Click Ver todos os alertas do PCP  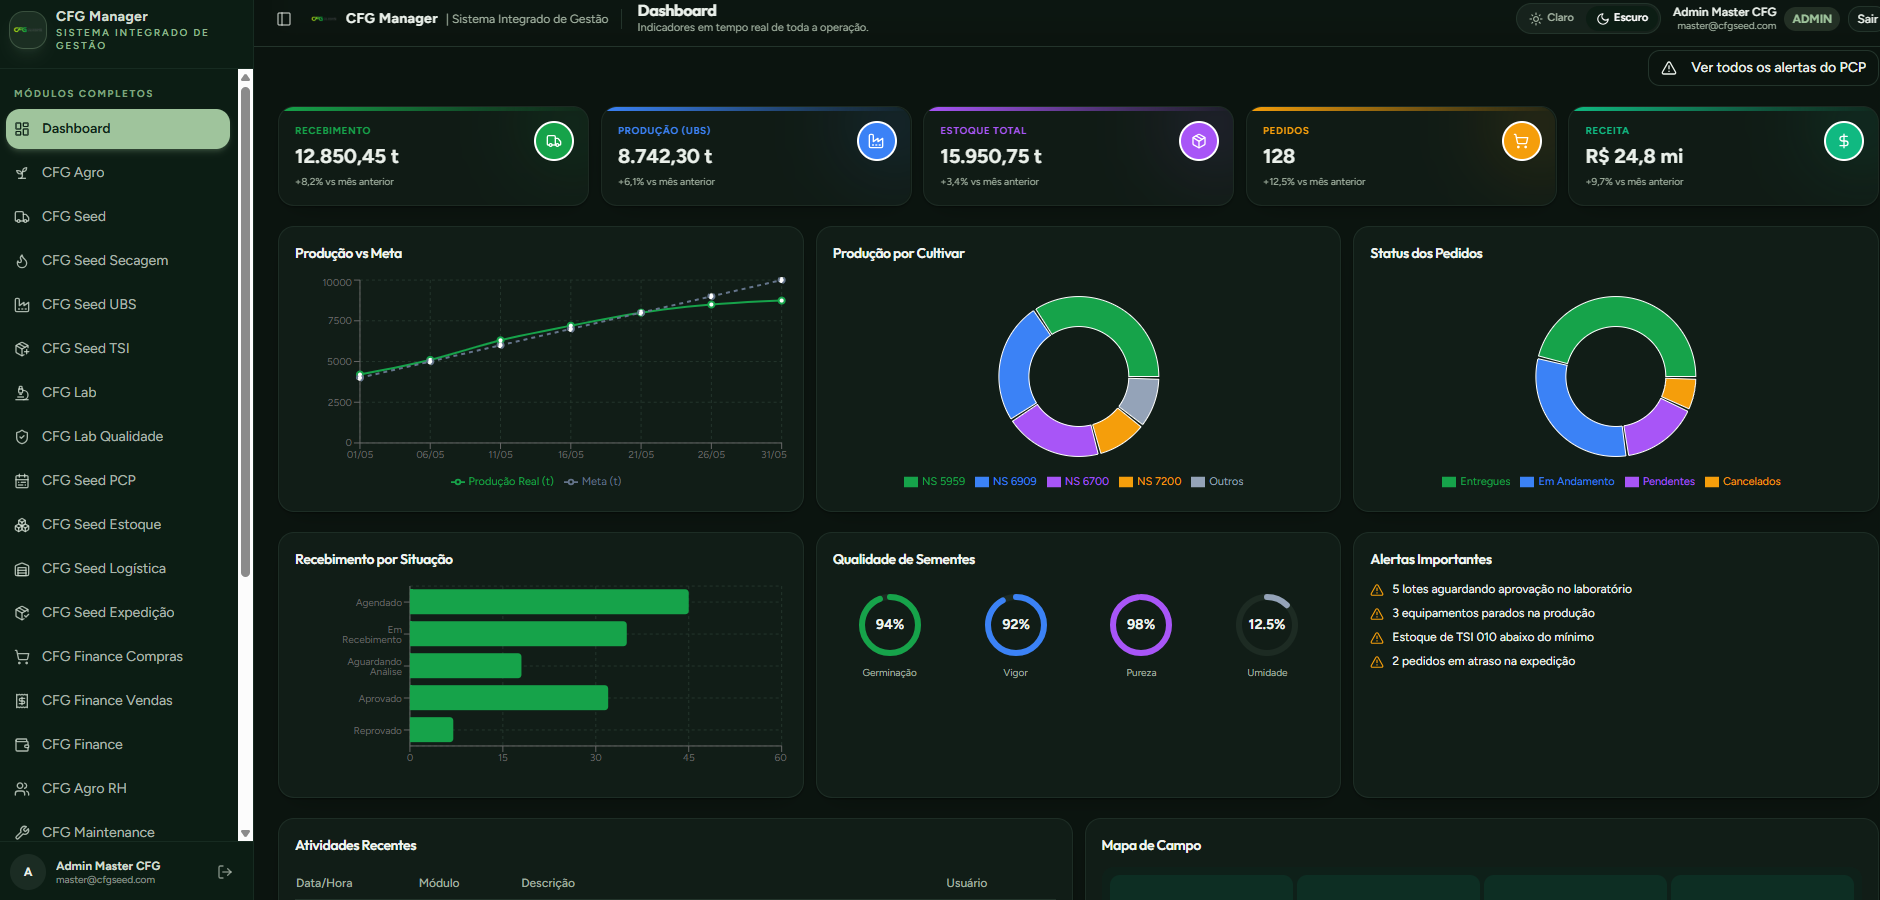(1763, 68)
